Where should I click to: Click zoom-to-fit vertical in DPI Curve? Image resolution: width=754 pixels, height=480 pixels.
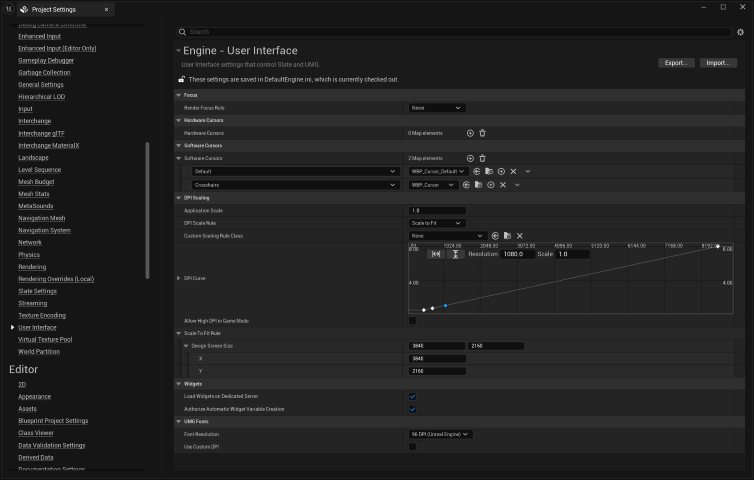pyautogui.click(x=455, y=254)
